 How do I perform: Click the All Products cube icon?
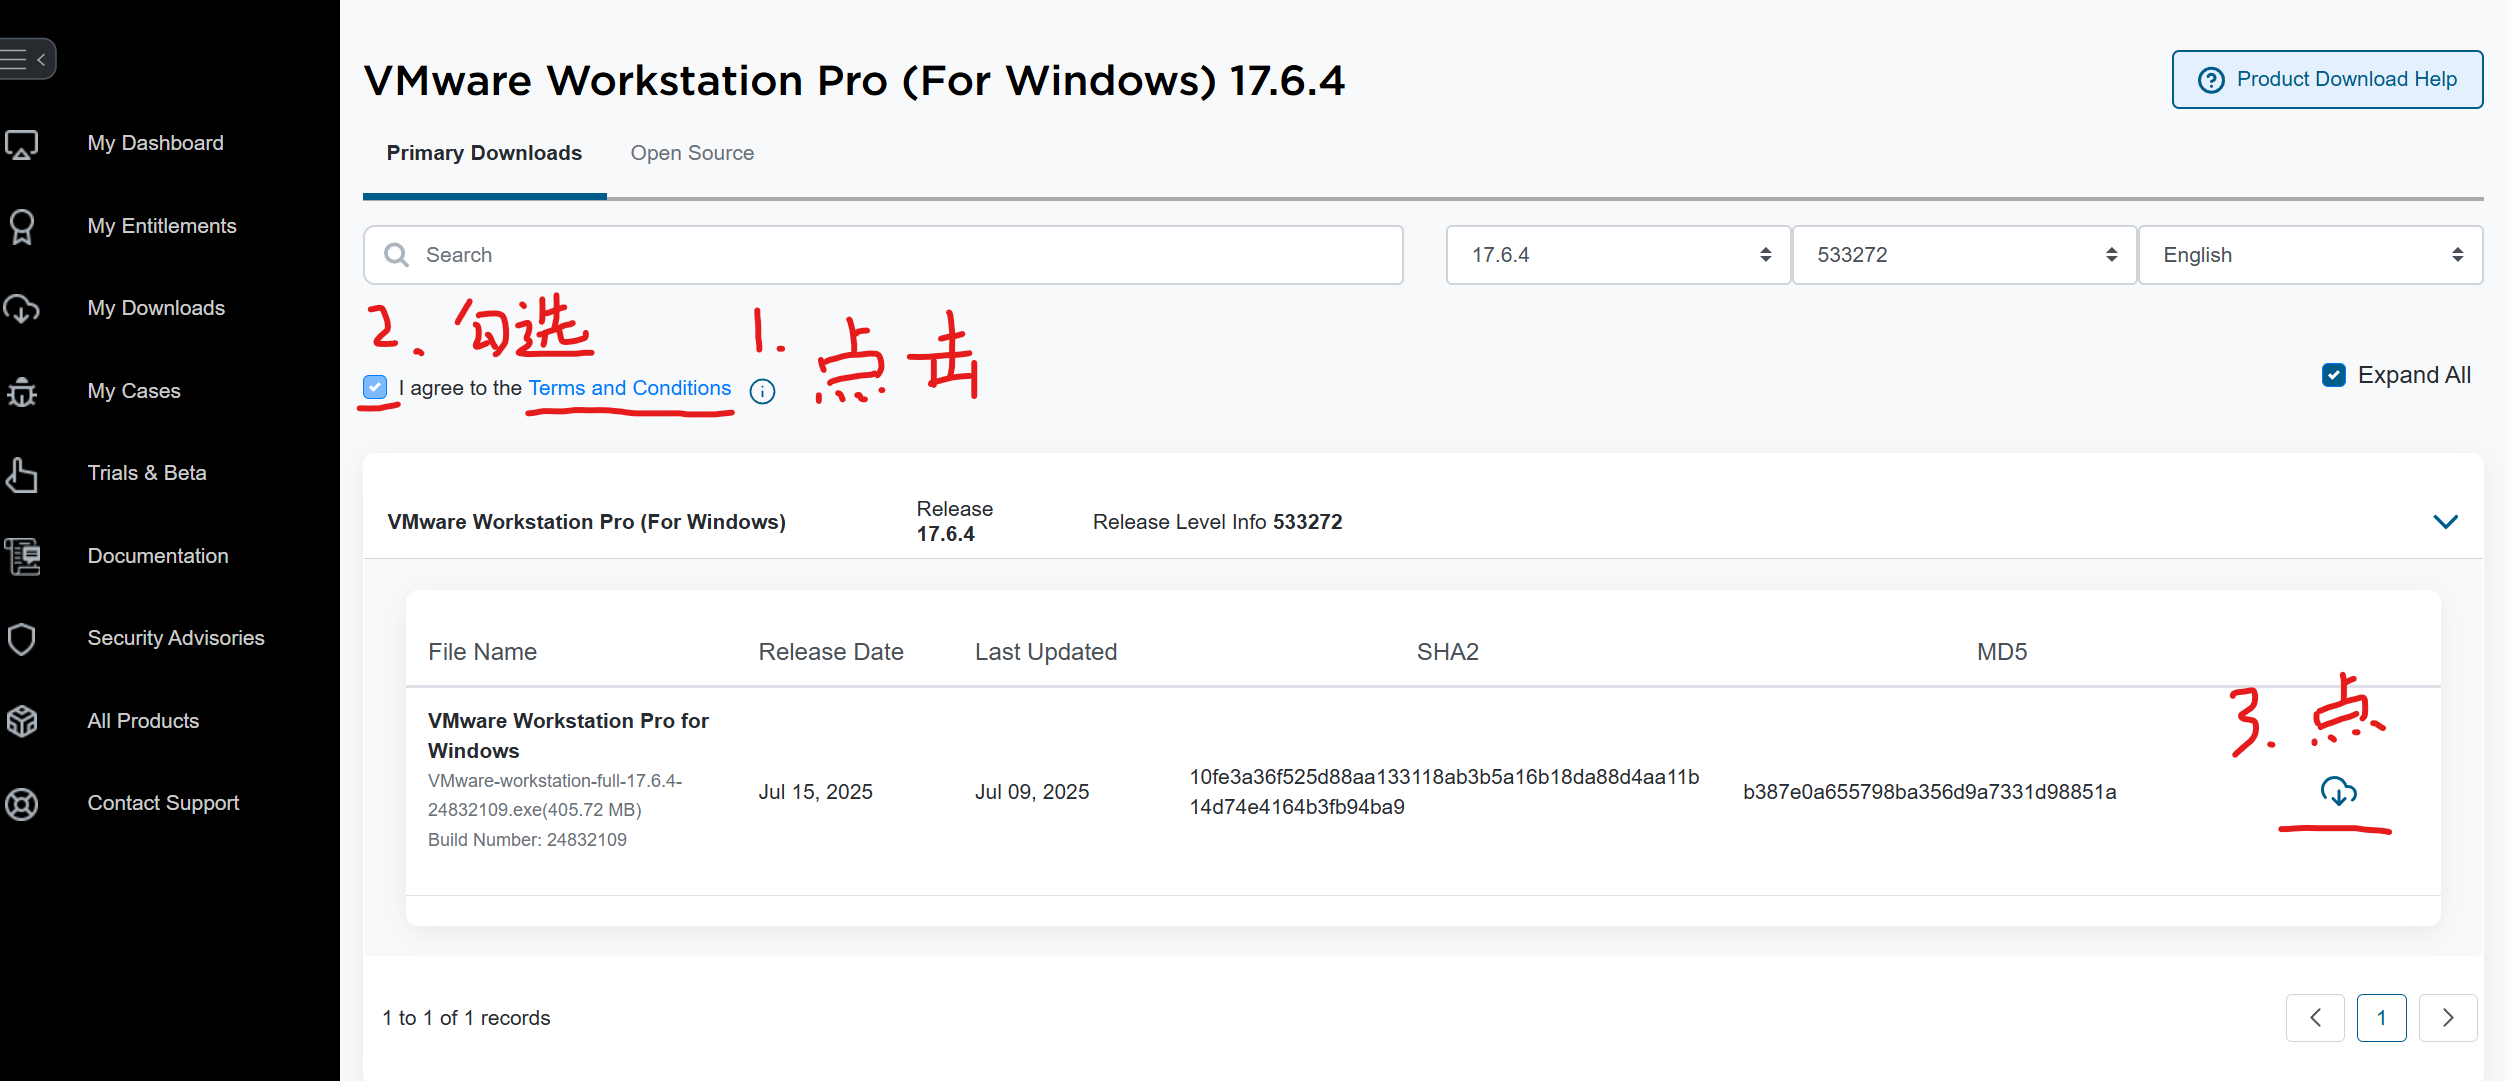[x=22, y=721]
